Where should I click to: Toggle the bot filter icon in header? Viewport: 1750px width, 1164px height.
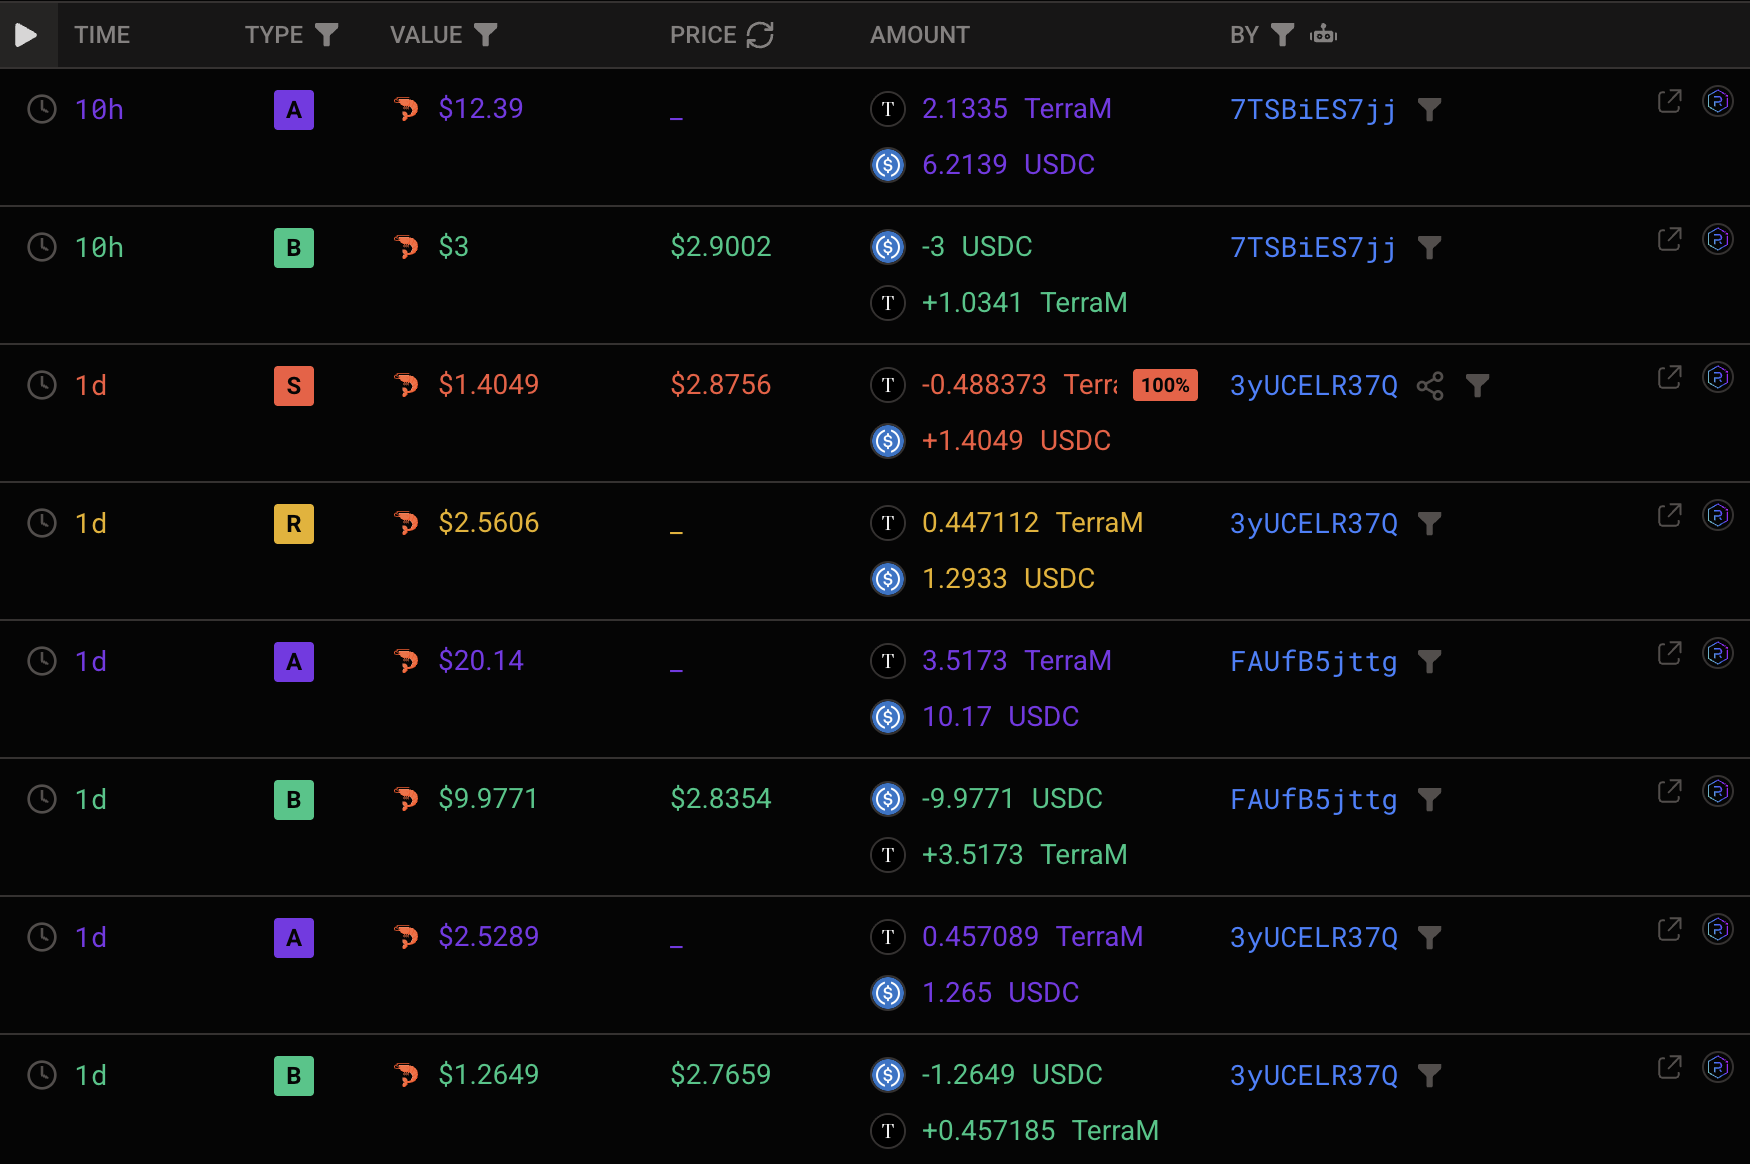pyautogui.click(x=1324, y=35)
